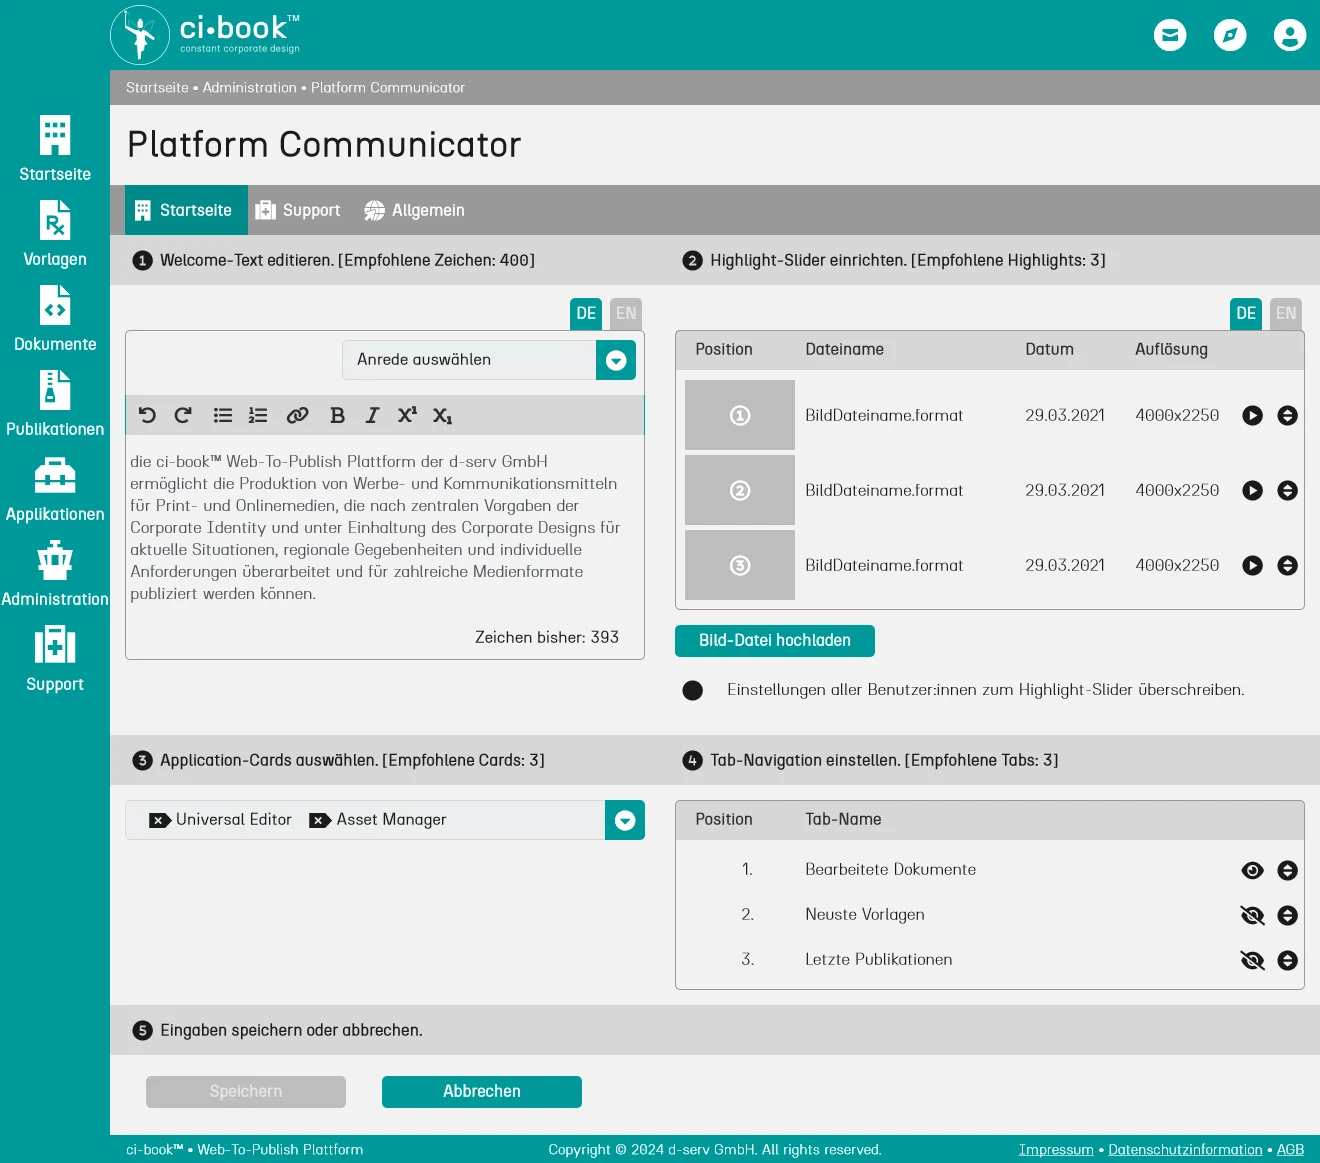Show the Neuste Vorlagen tab
This screenshot has height=1163, width=1320.
pos(1252,915)
